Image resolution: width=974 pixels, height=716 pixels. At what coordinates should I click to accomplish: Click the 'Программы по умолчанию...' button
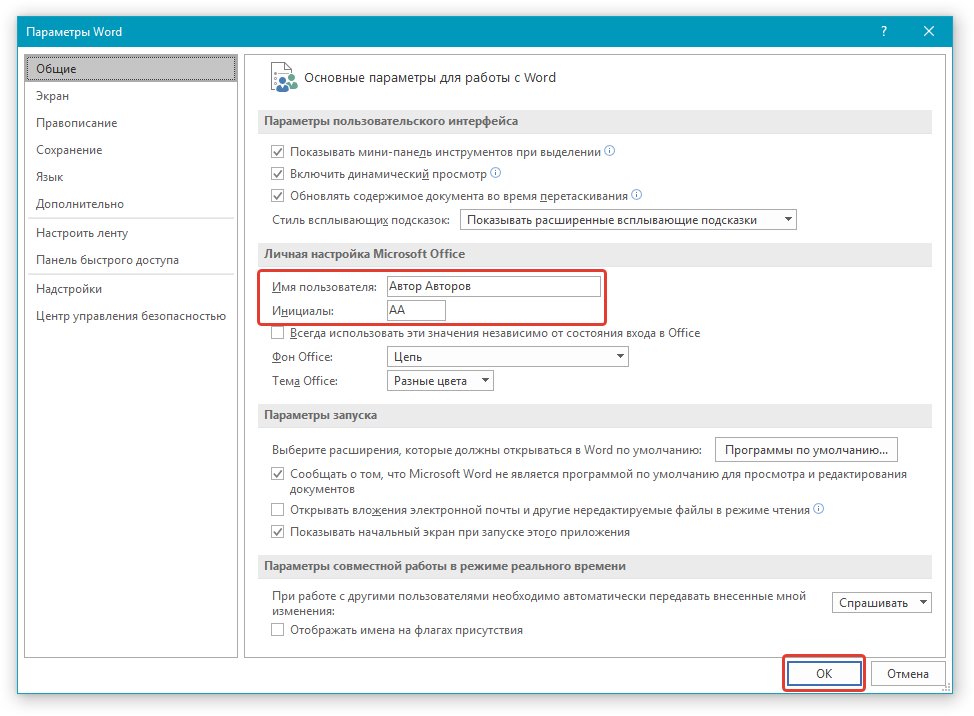(806, 450)
